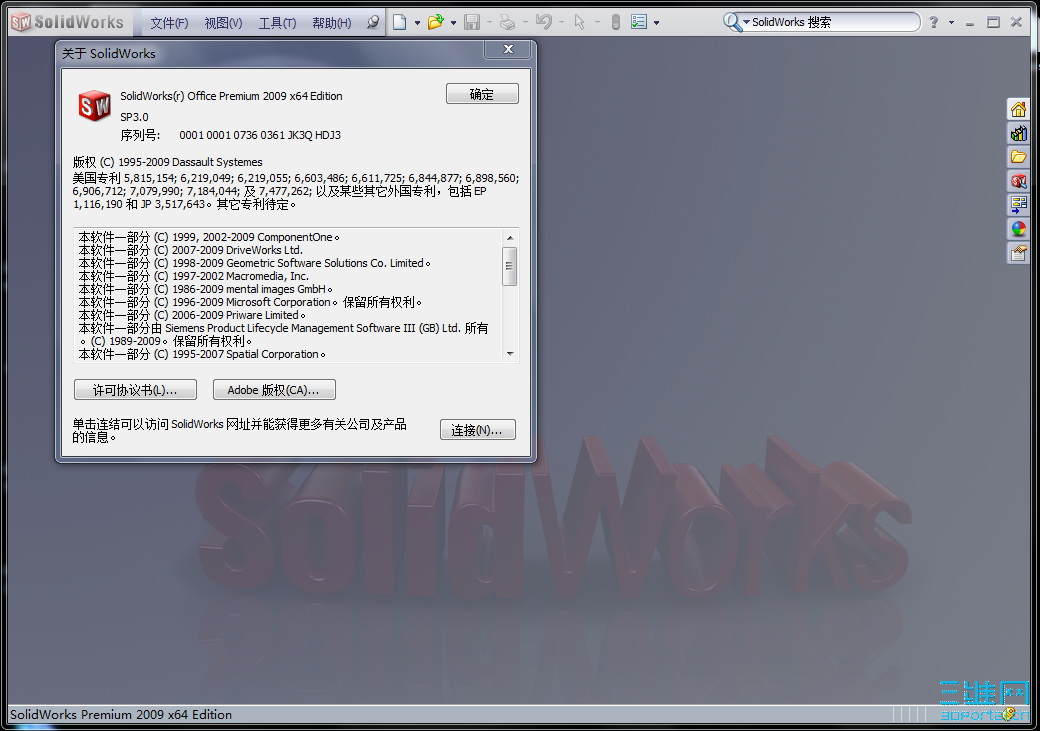Click the mental images GmbH copyright line

[x=206, y=289]
